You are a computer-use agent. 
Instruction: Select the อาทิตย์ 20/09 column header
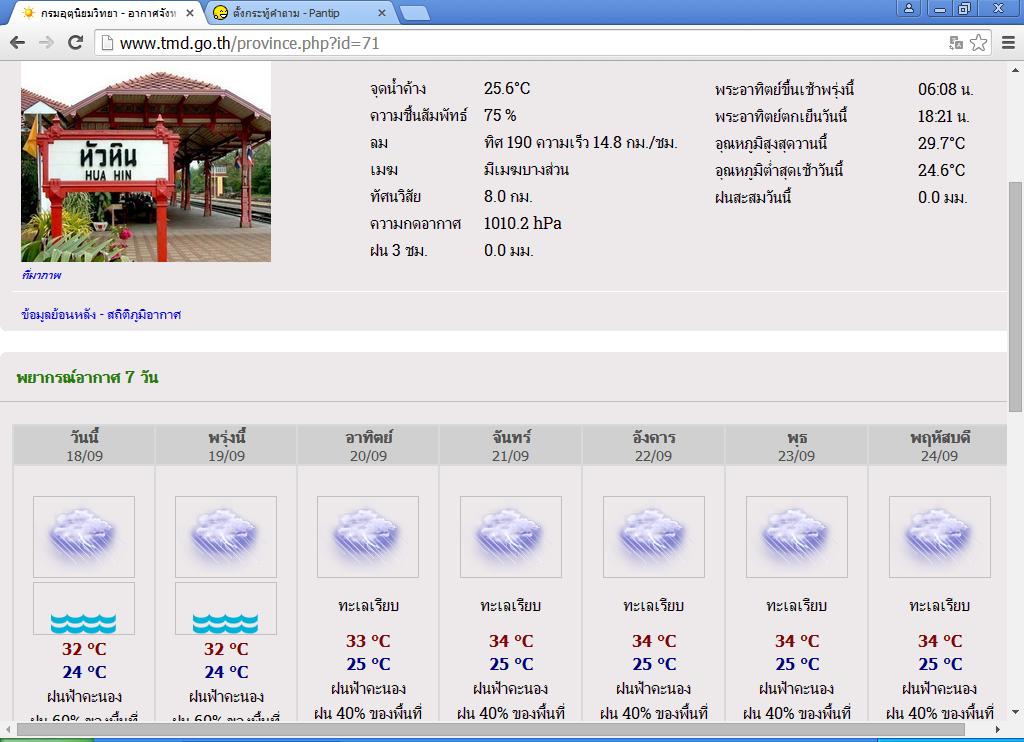368,445
